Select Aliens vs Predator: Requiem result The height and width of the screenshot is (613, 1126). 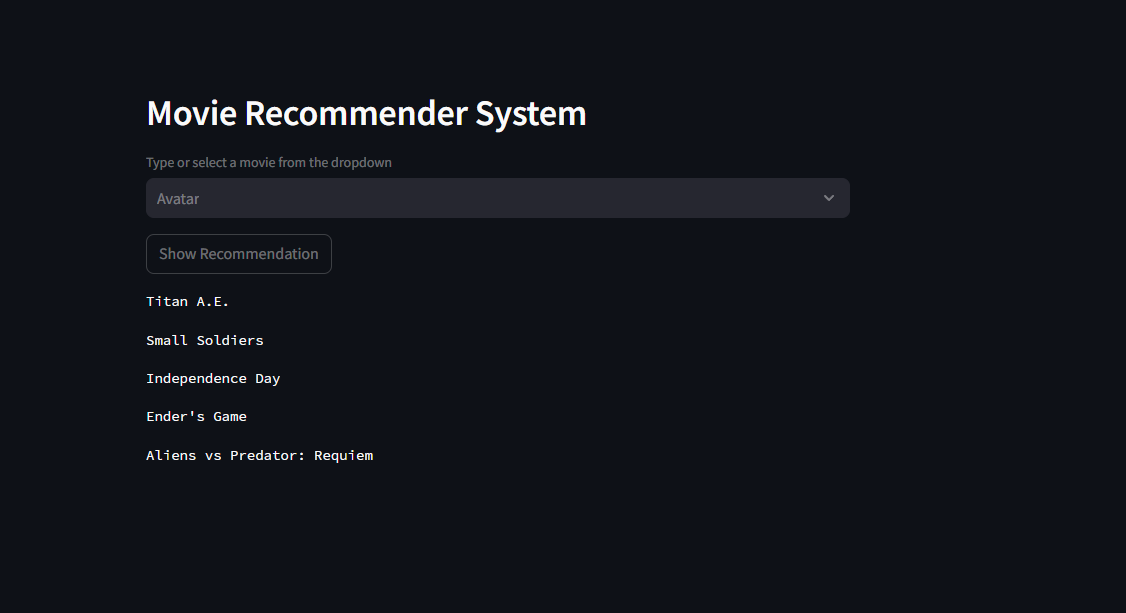point(259,456)
